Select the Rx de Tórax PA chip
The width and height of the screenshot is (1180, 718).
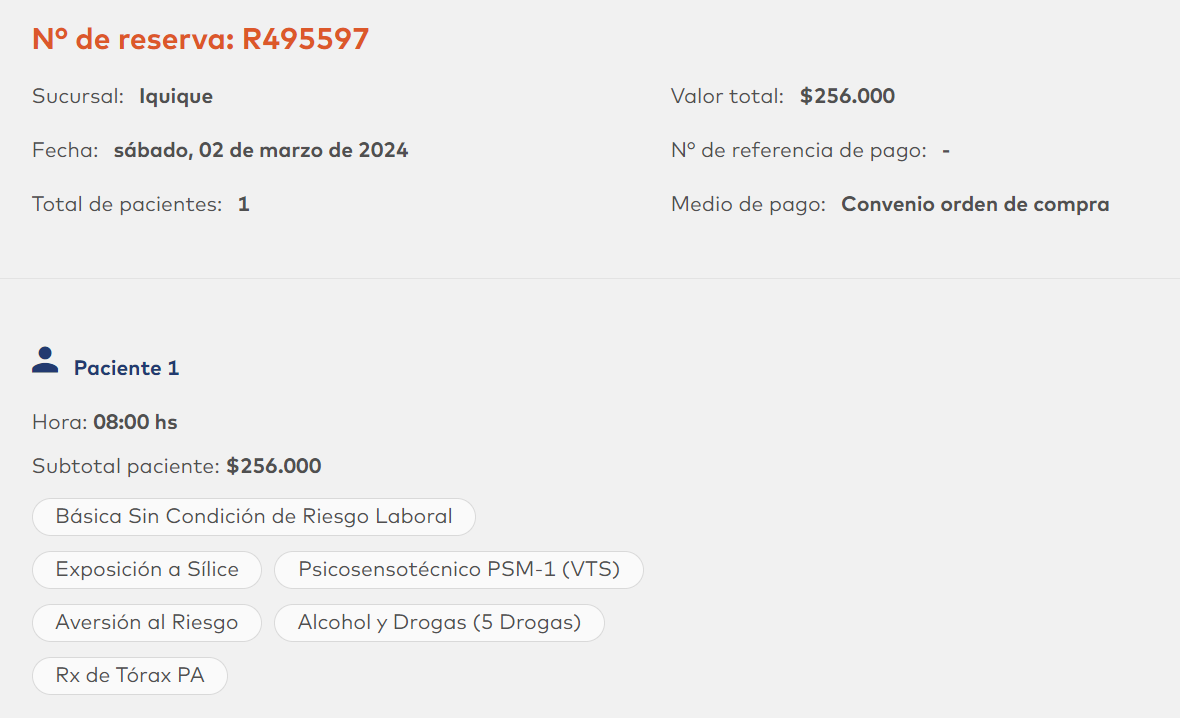pos(130,676)
